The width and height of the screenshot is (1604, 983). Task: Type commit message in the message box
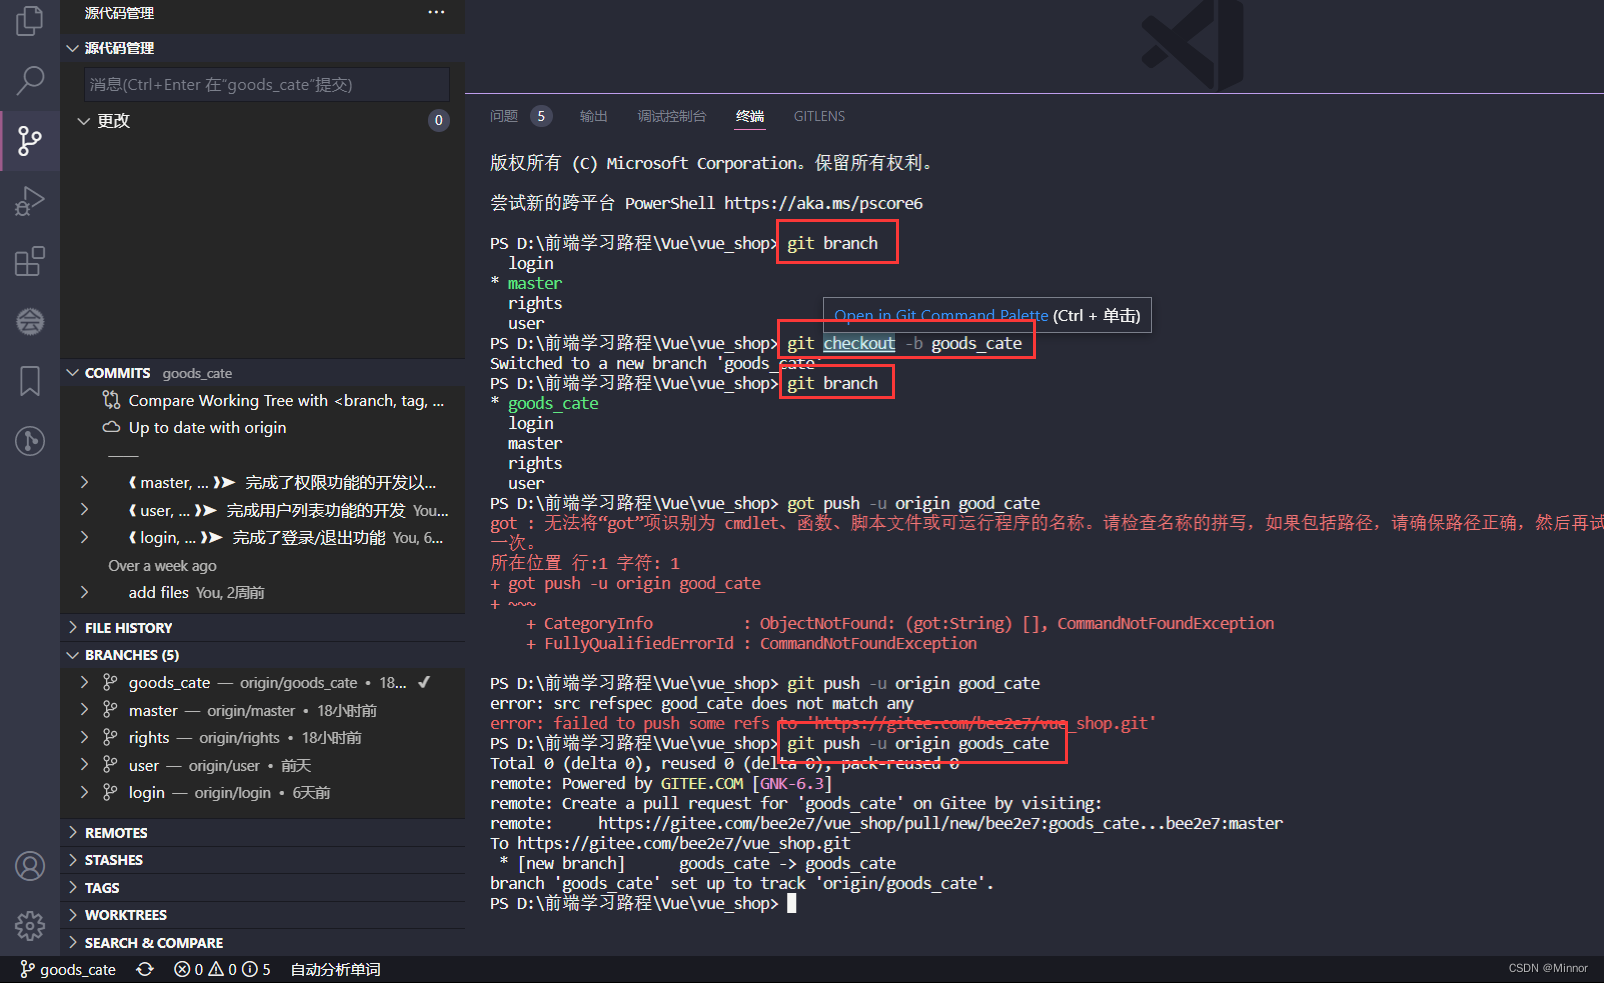(x=267, y=85)
